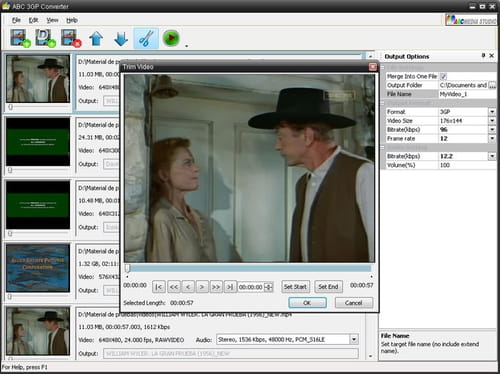This screenshot has width=500, height=374.
Task: Open the Edit menu
Action: tap(33, 20)
